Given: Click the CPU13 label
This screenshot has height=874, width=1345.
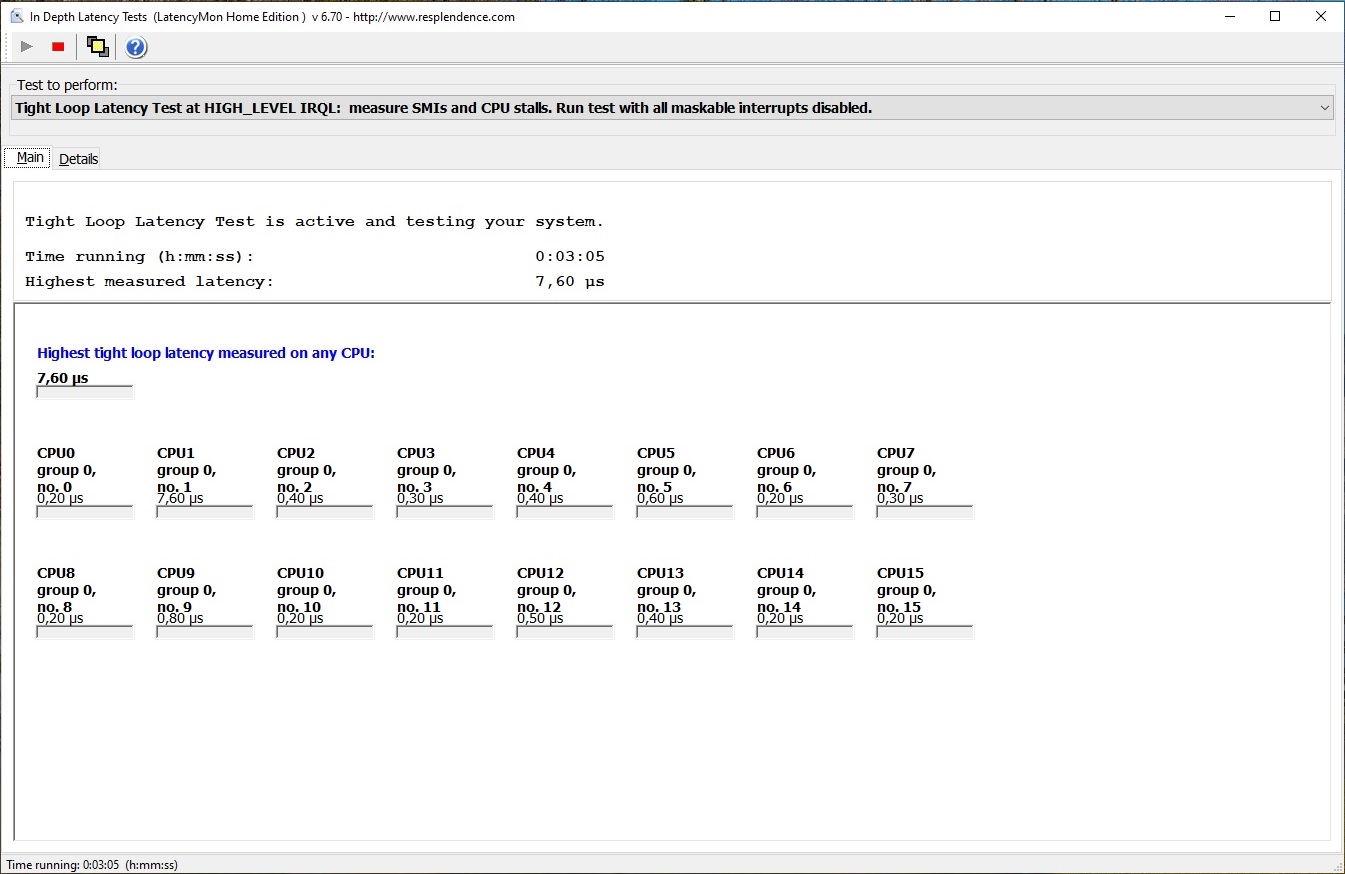Looking at the screenshot, I should [x=660, y=573].
